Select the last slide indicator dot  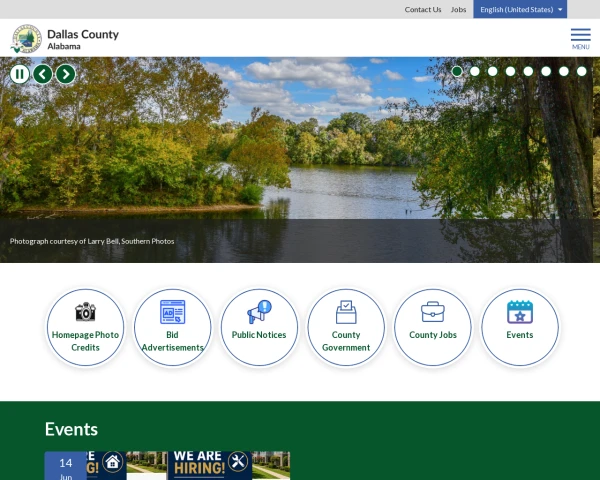click(581, 71)
